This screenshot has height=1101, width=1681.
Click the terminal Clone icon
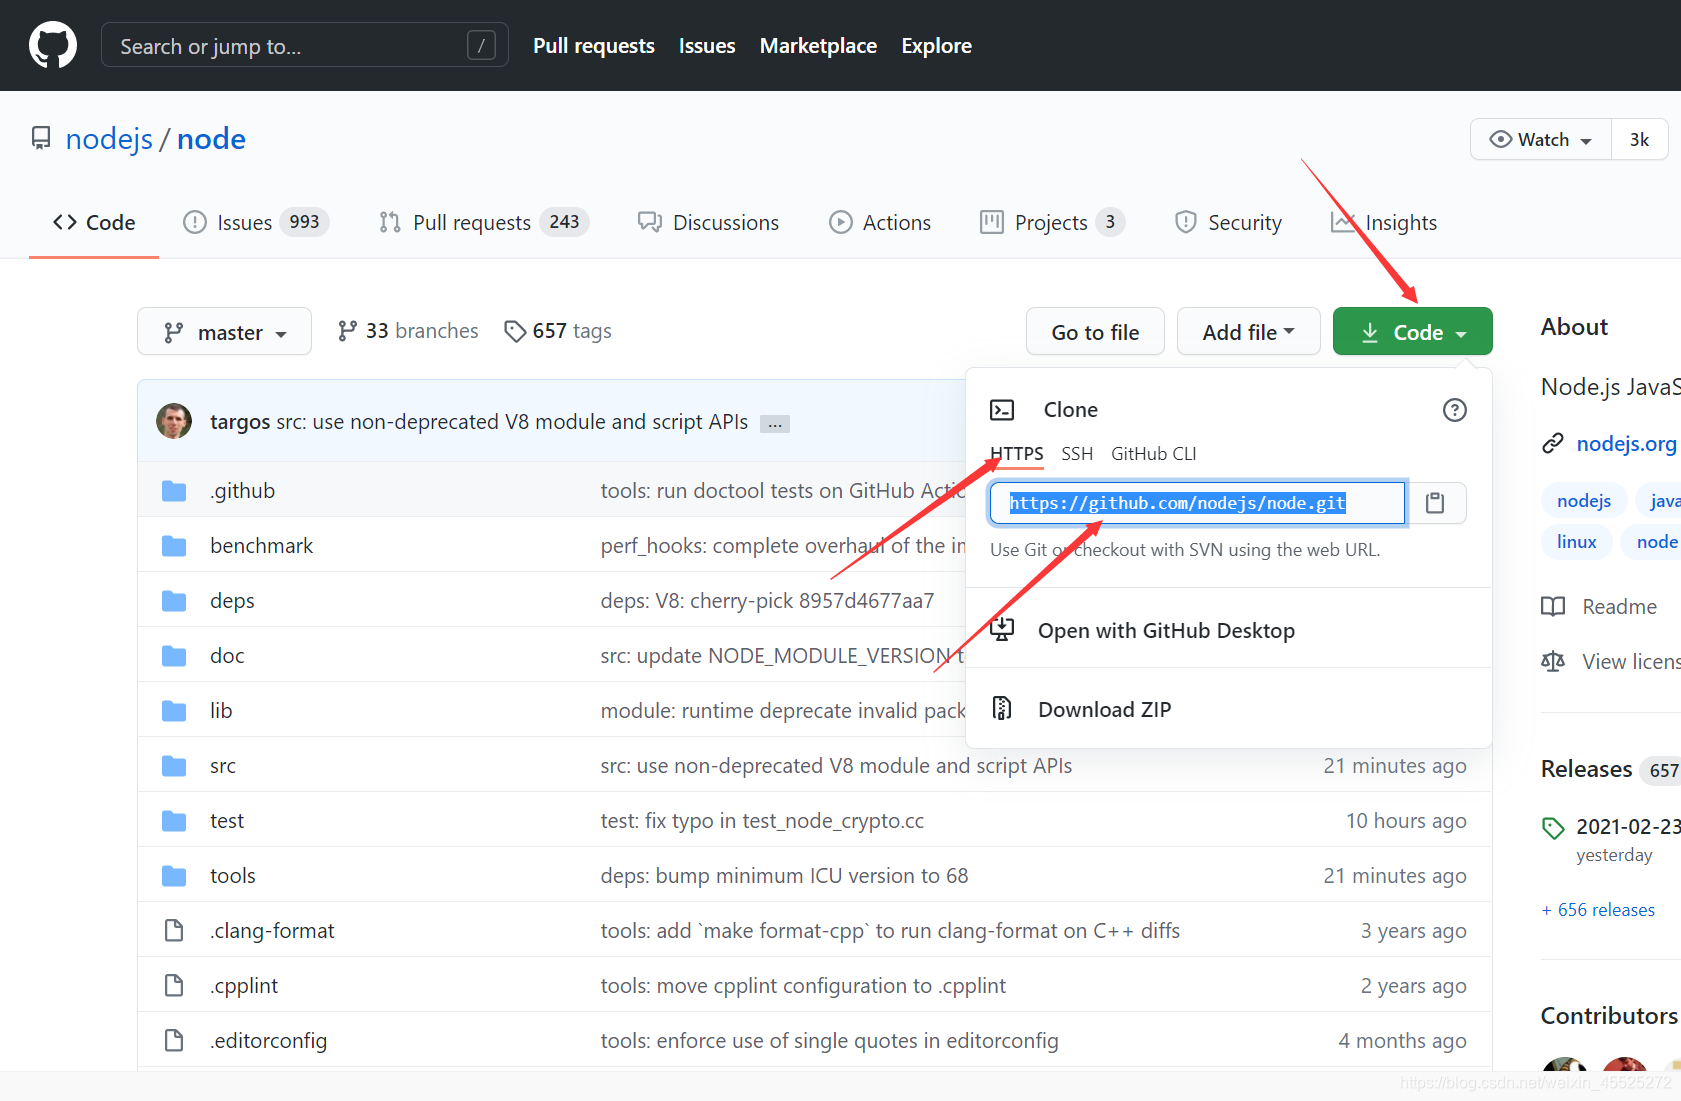point(1002,410)
